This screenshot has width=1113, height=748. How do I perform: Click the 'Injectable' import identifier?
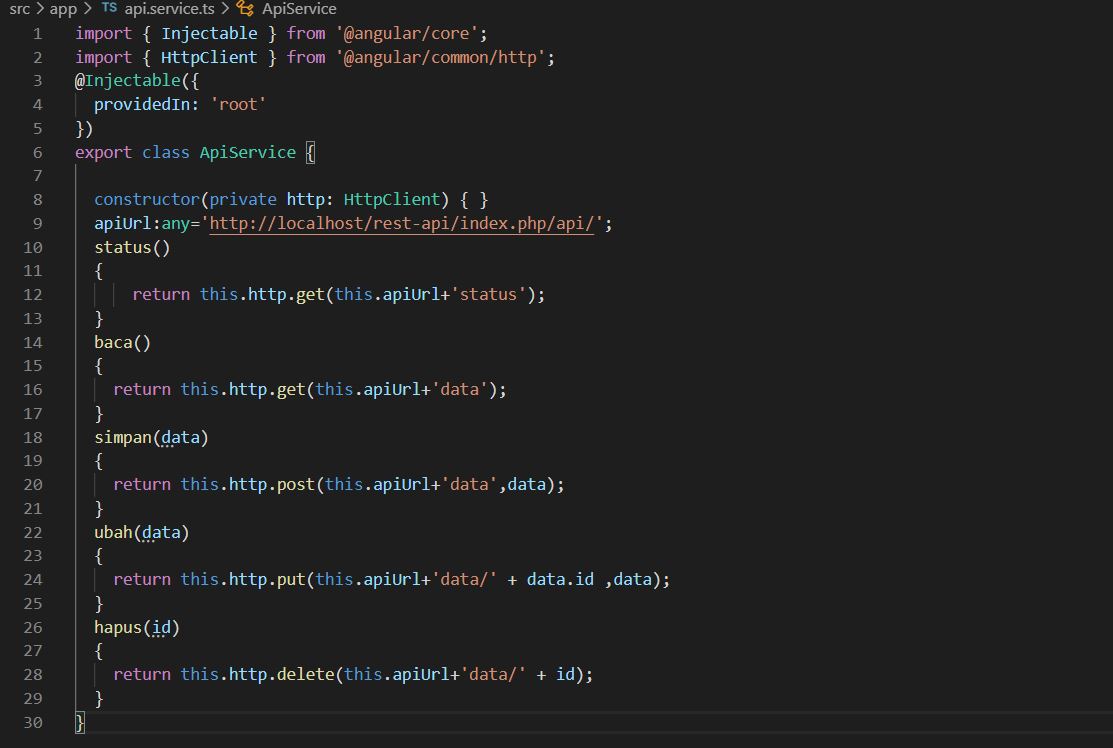pyautogui.click(x=209, y=33)
